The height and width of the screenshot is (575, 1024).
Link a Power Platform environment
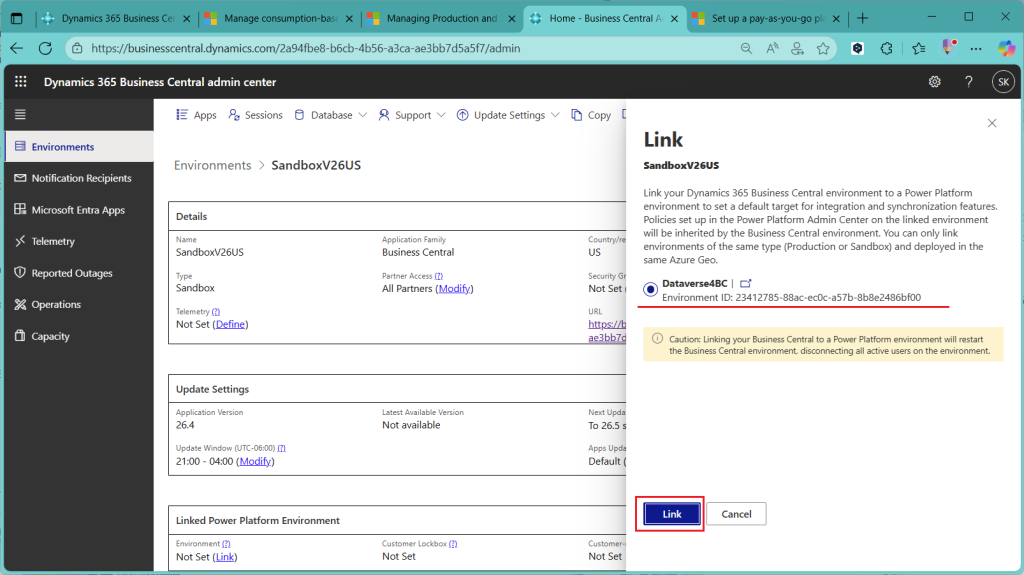pos(225,557)
